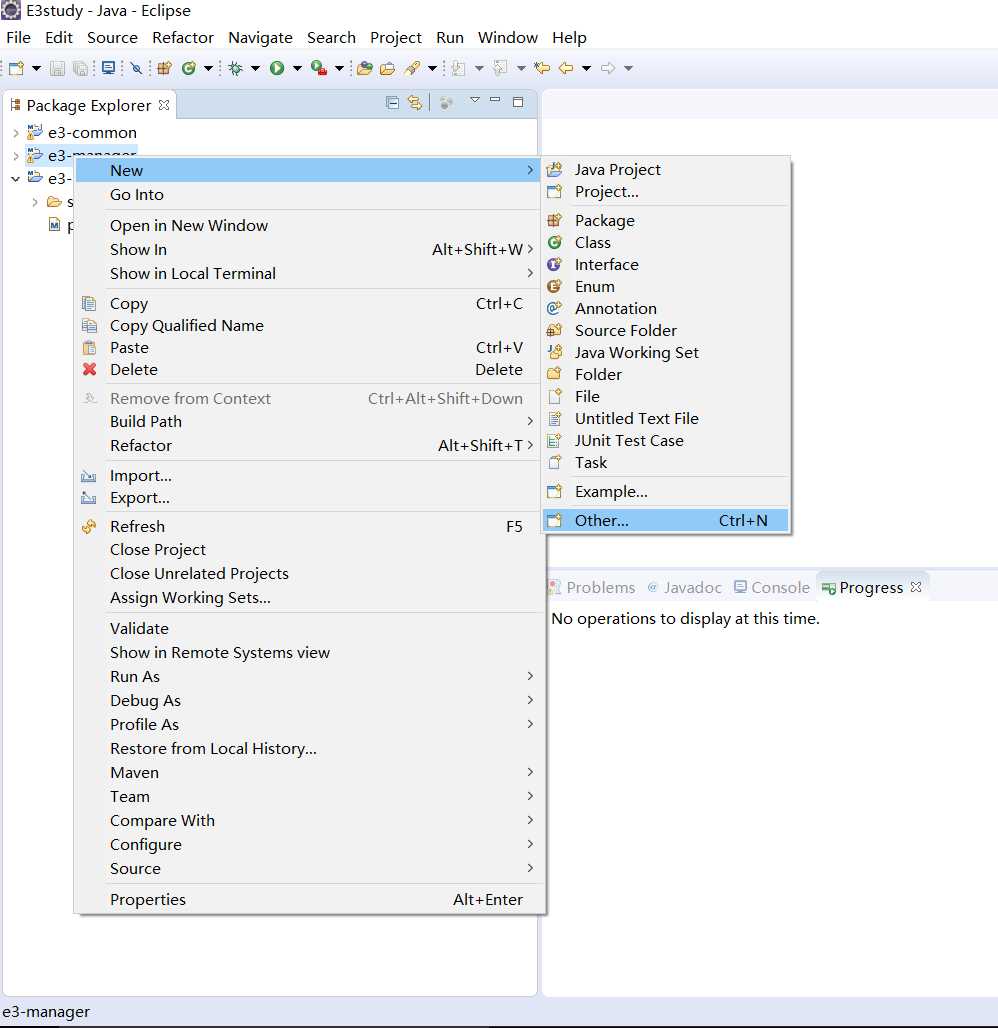Open the Help menu
Image resolution: width=998 pixels, height=1028 pixels.
[x=569, y=37]
